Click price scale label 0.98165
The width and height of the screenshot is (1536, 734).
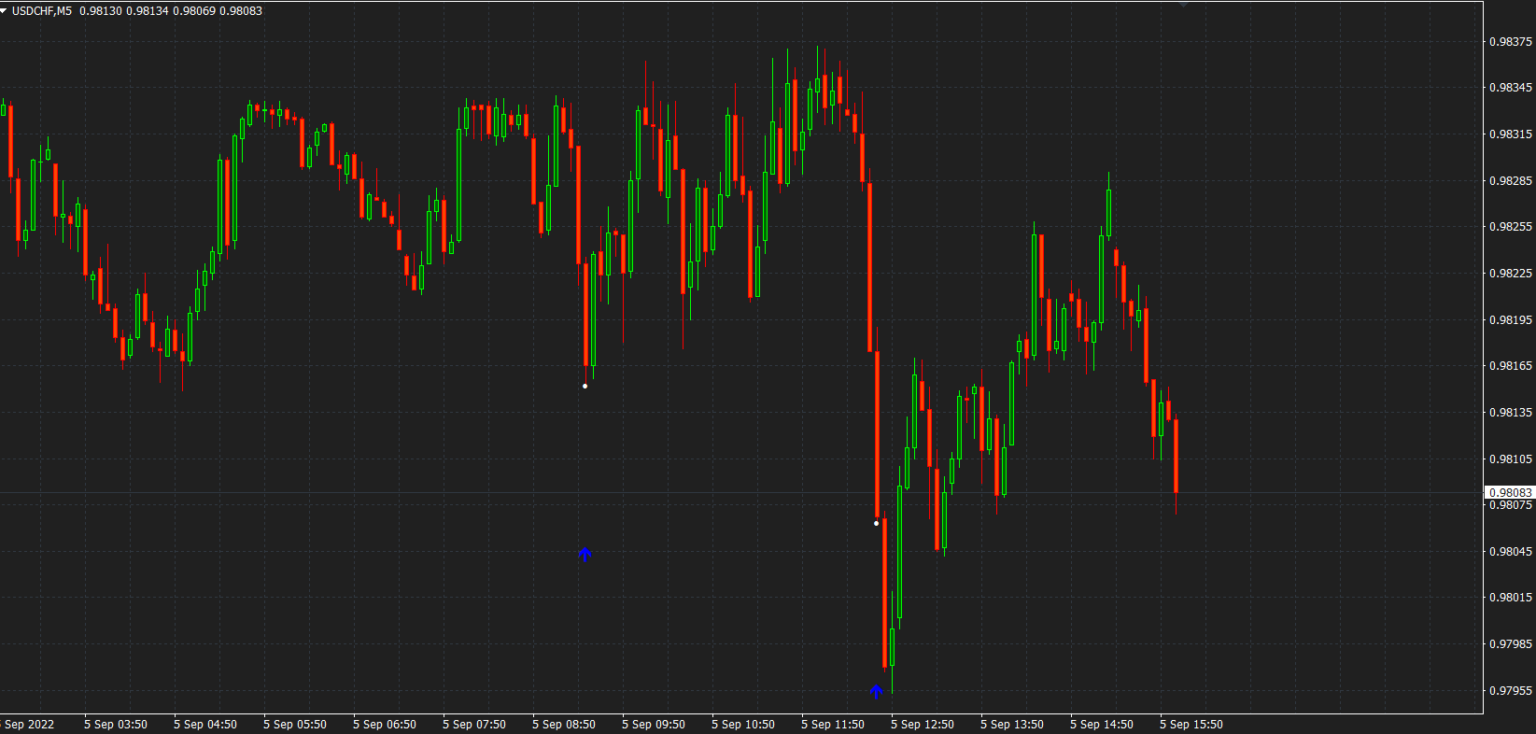1510,366
